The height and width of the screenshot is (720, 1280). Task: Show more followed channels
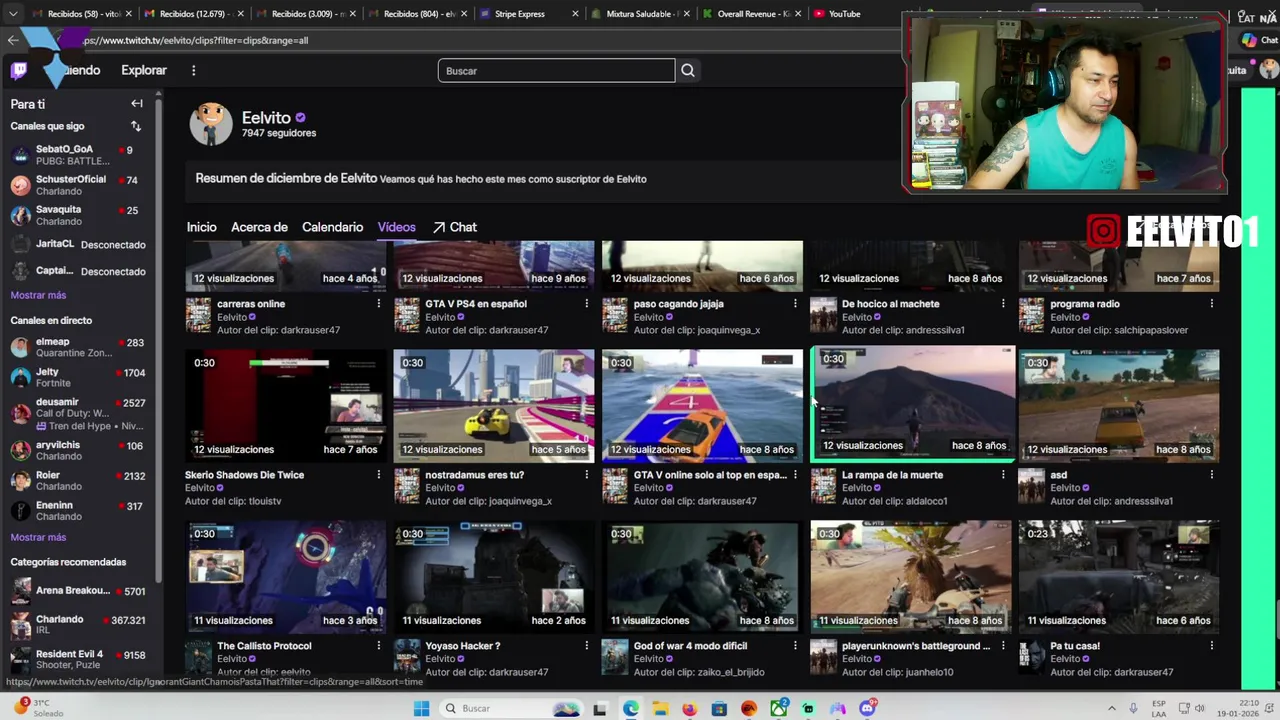[38, 295]
